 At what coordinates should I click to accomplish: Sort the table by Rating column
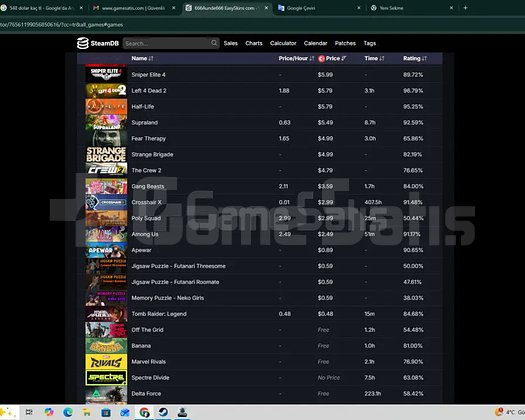415,58
